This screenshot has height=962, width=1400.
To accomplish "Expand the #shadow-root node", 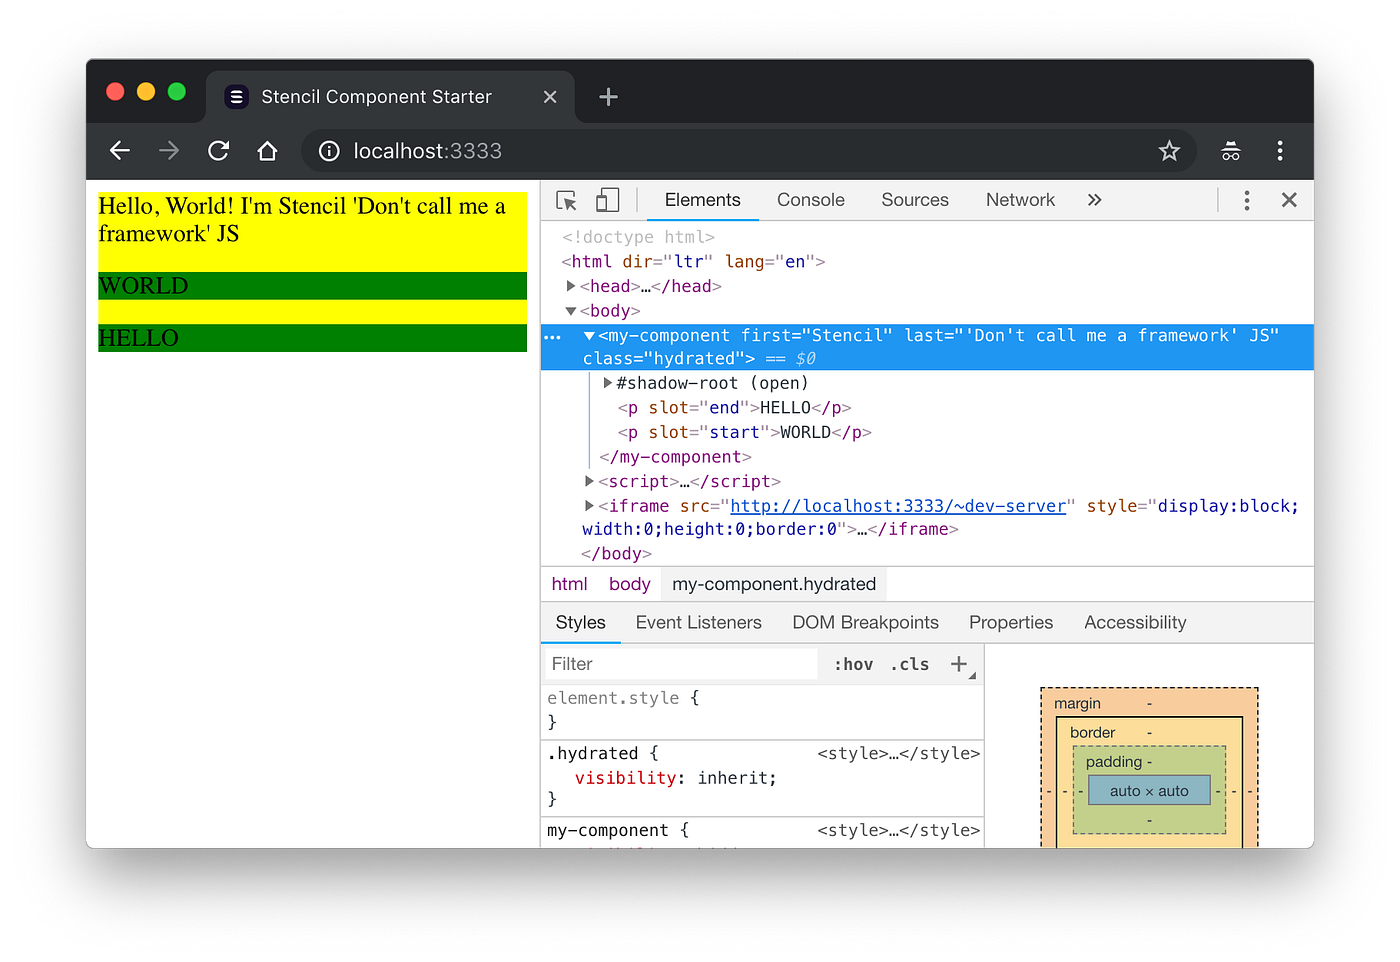I will tap(608, 383).
